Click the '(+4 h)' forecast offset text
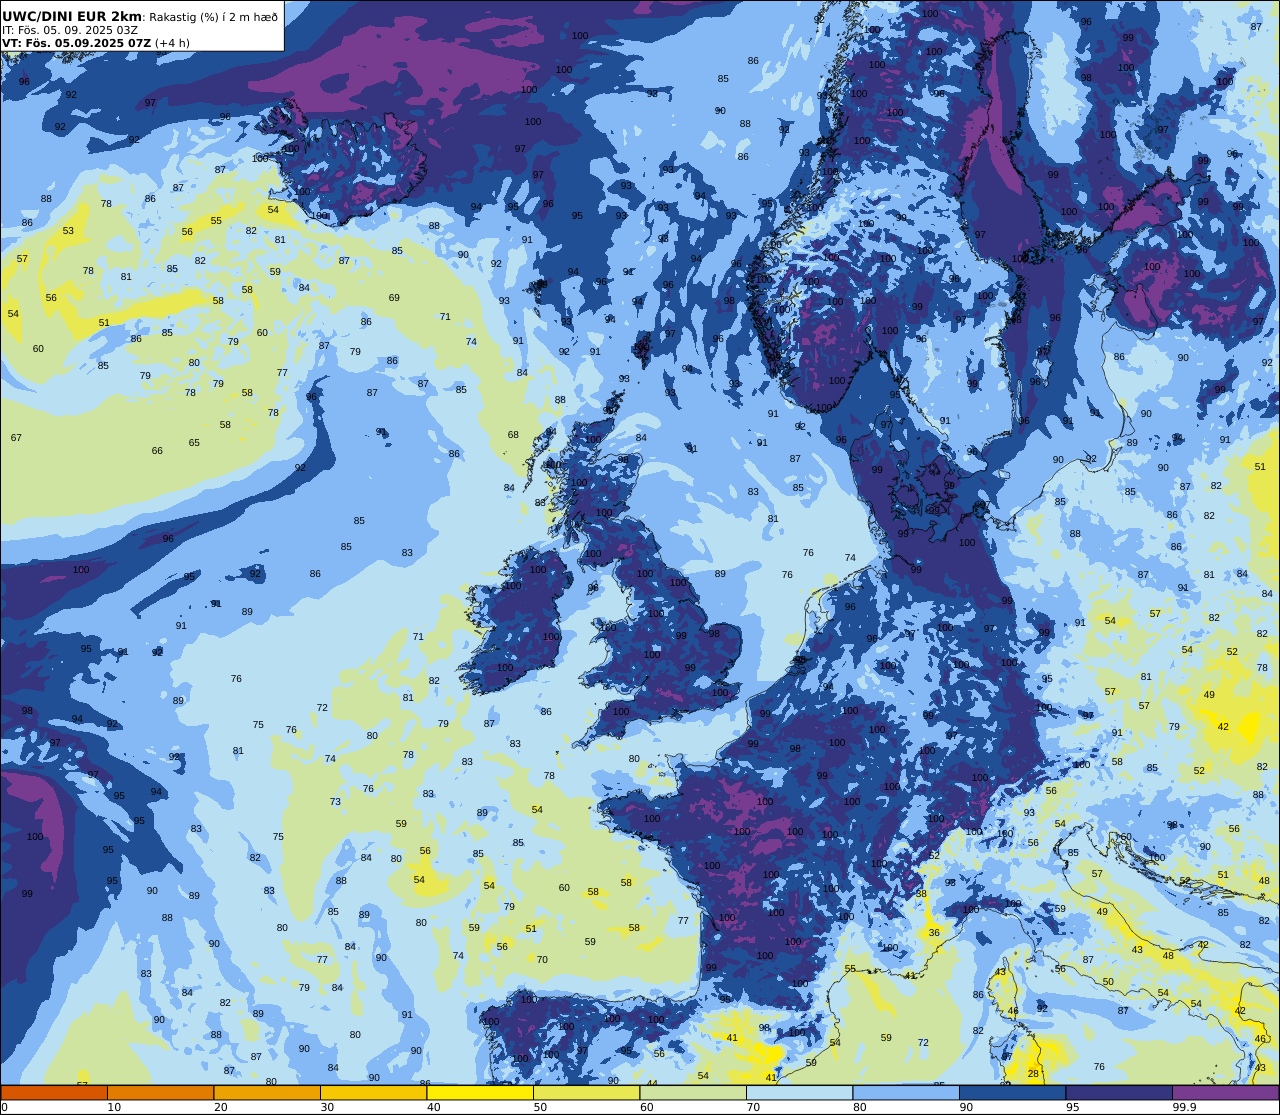The image size is (1280, 1115). click(x=172, y=43)
